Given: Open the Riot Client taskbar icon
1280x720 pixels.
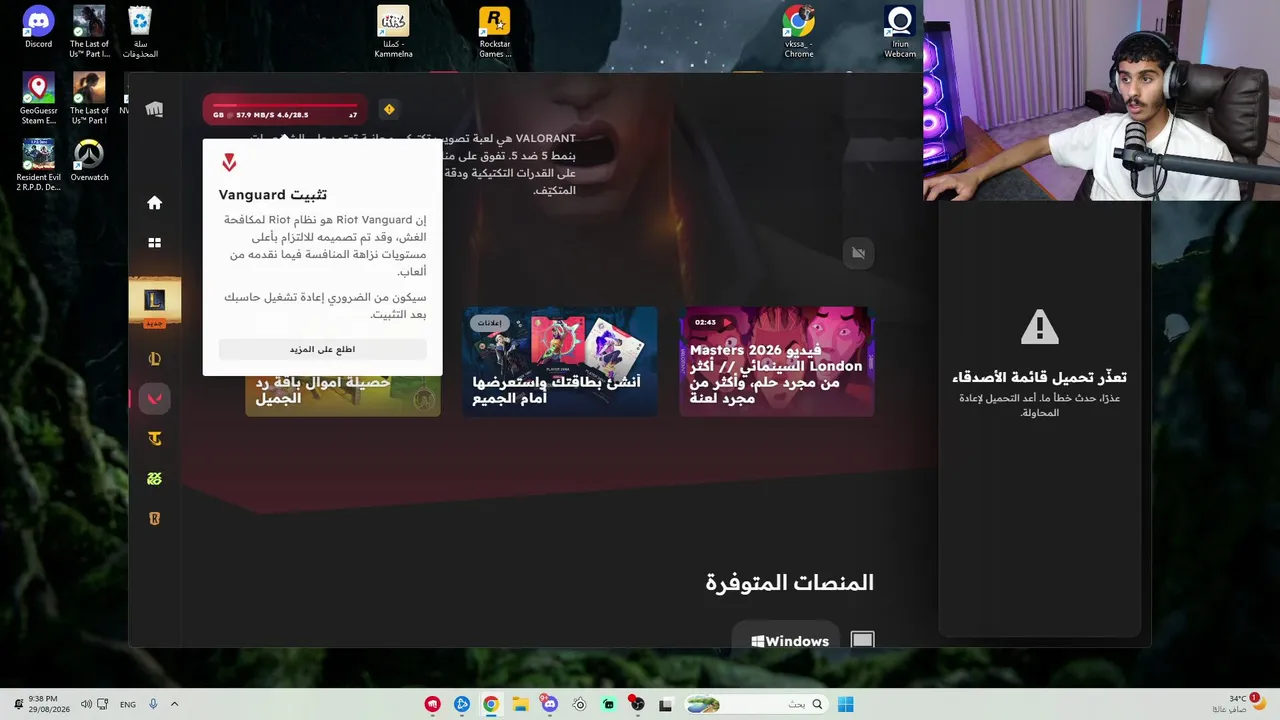Looking at the screenshot, I should point(432,705).
